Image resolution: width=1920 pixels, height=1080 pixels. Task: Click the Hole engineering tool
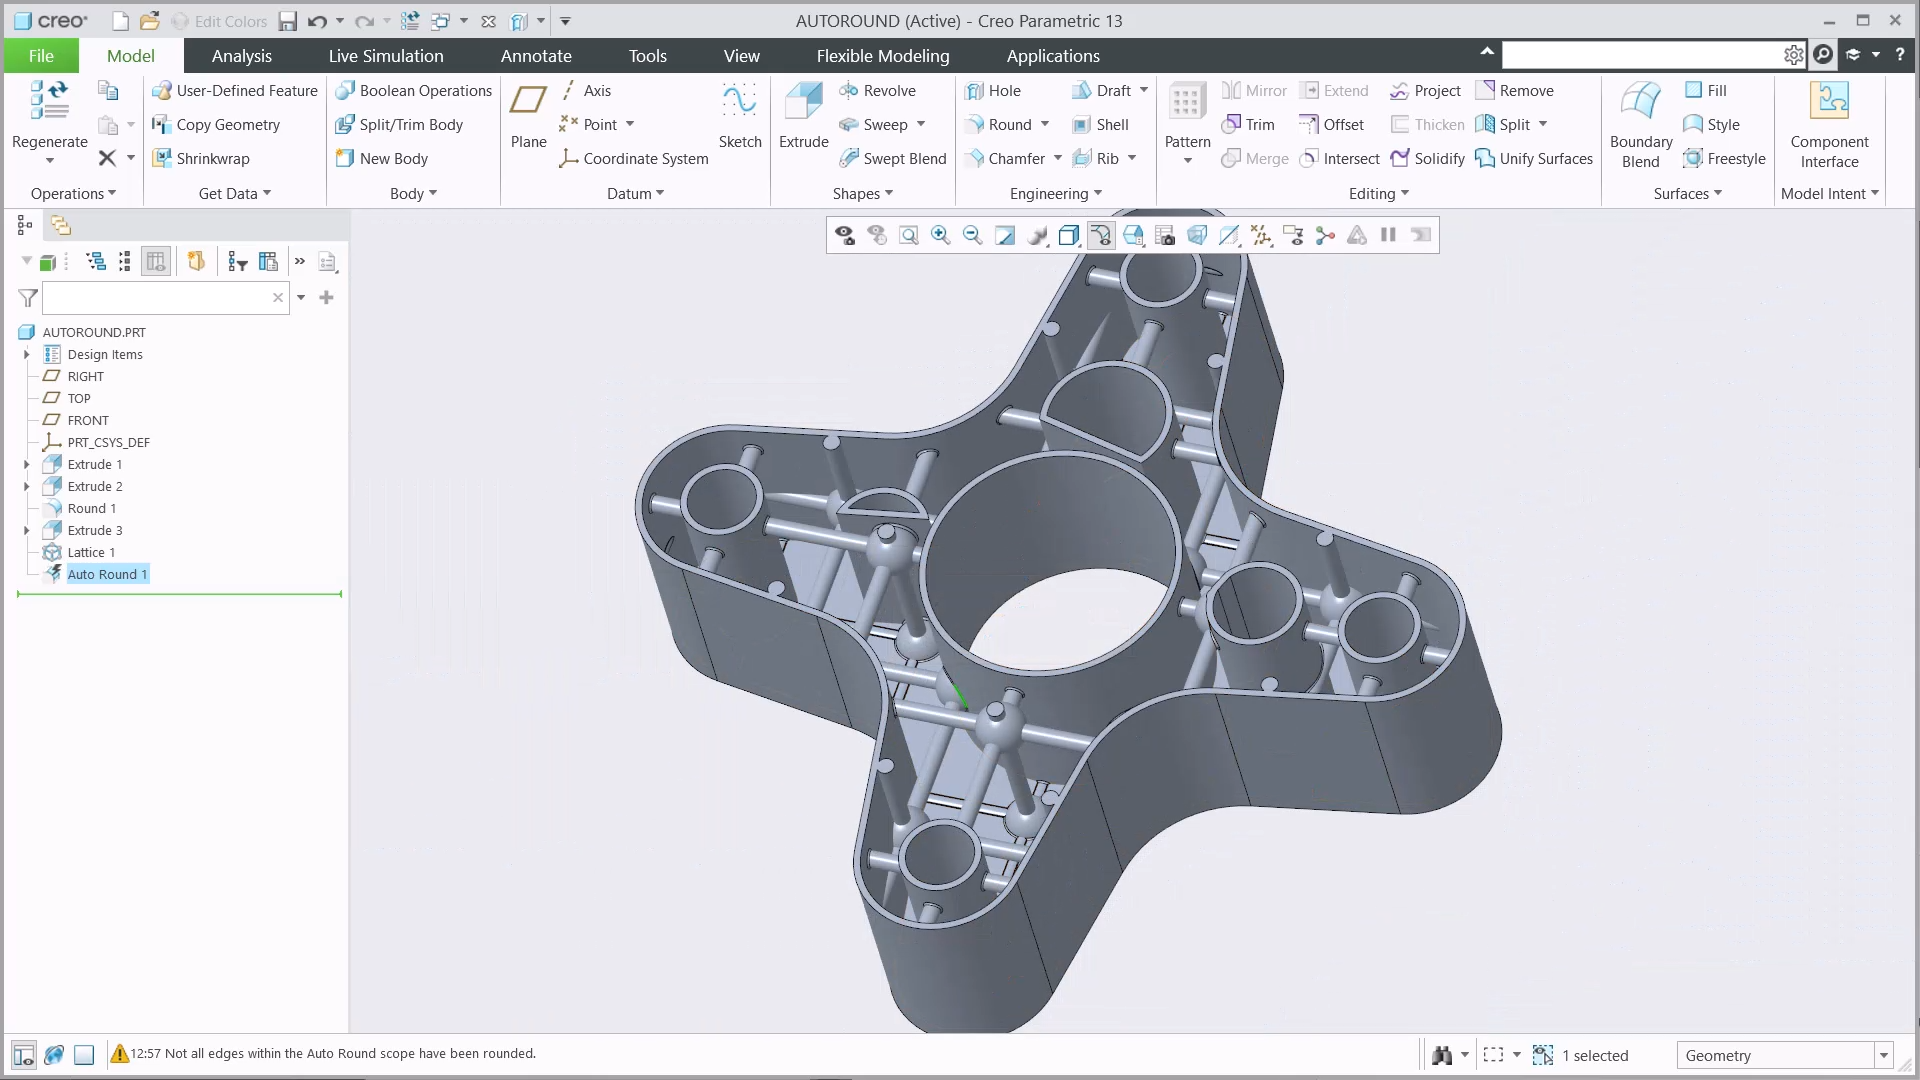click(992, 90)
